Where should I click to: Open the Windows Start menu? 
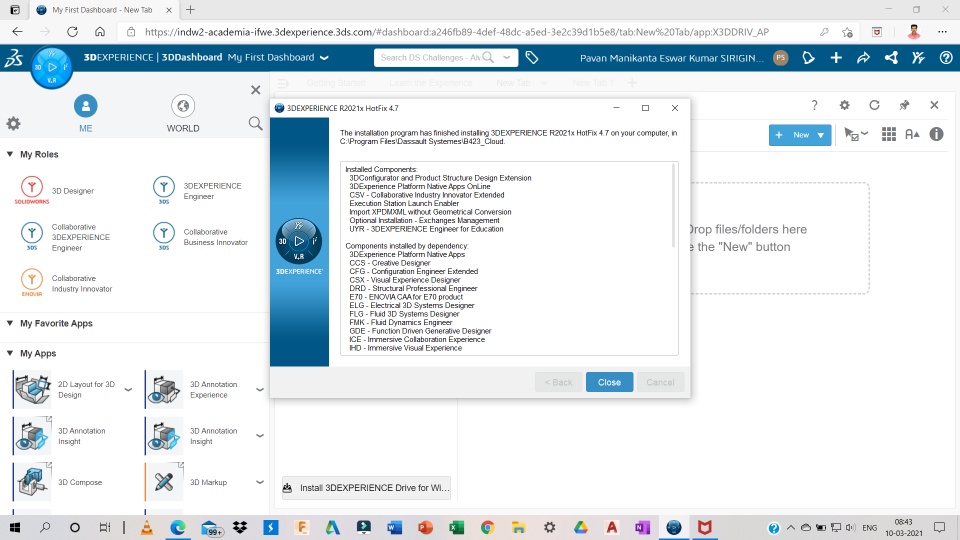(15, 527)
